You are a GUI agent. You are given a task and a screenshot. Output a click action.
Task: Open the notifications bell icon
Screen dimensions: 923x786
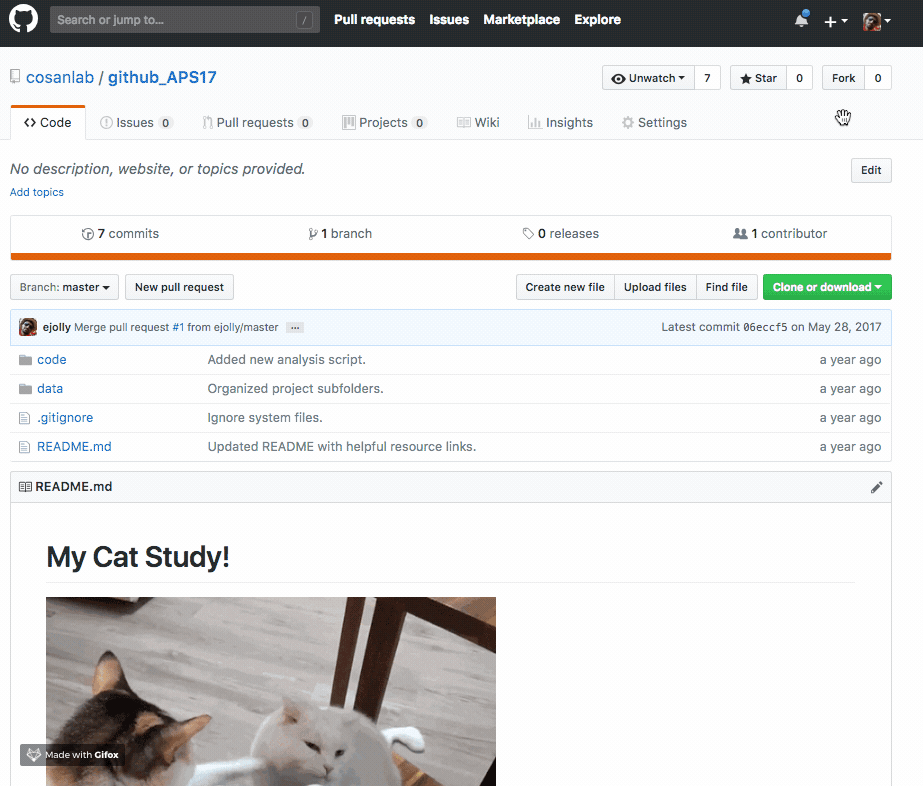[800, 19]
